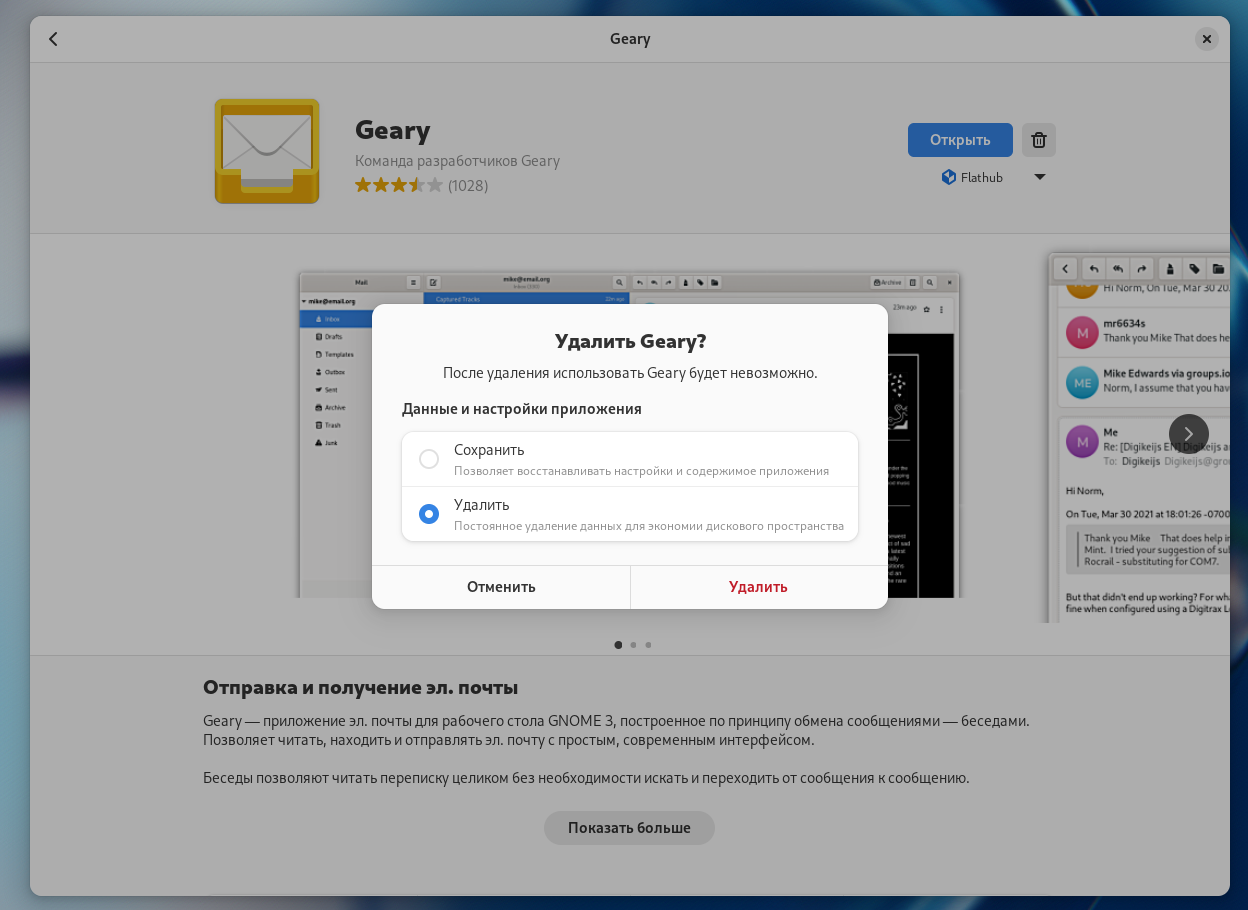Open Geary with the "Открыть" button
Screen dimensions: 1248x910
[960, 140]
